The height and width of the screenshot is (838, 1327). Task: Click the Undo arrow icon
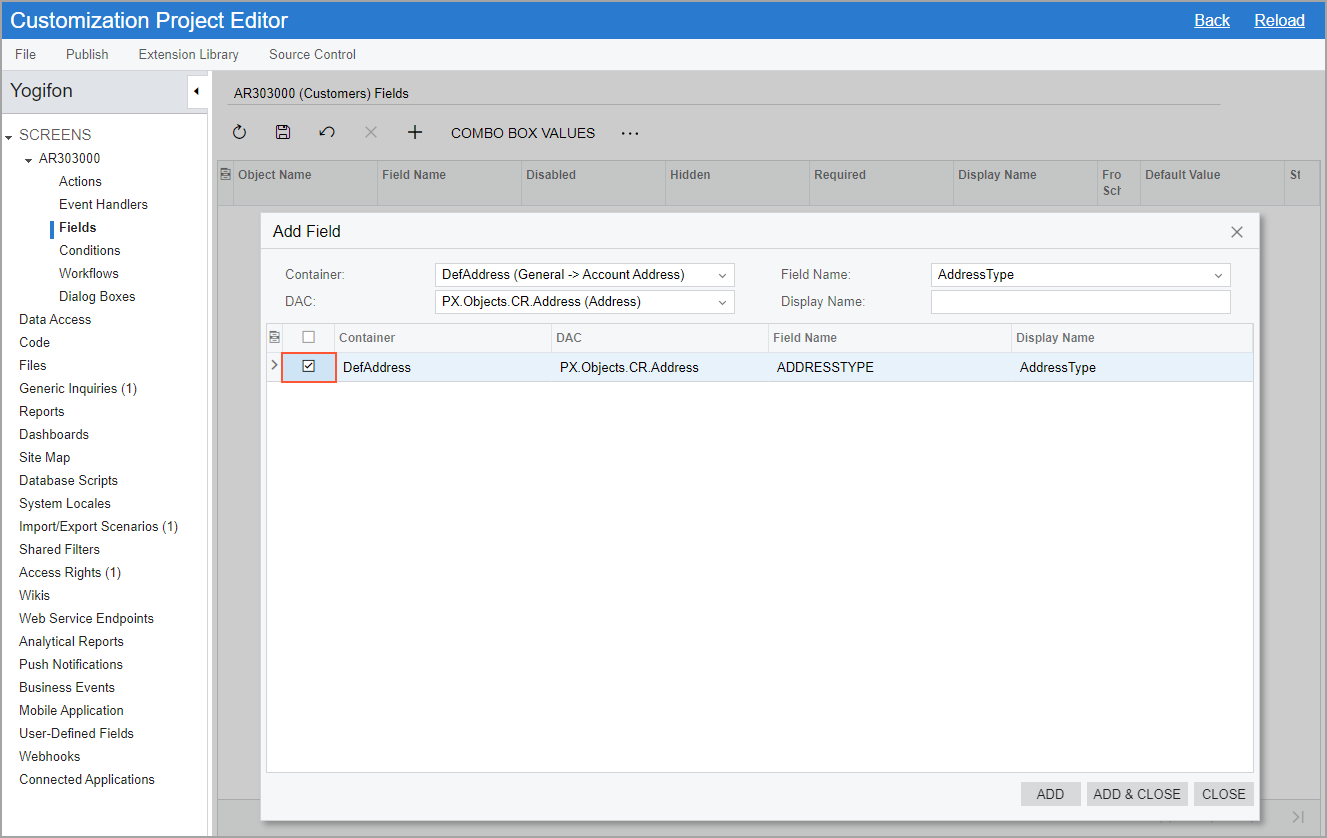pyautogui.click(x=327, y=133)
